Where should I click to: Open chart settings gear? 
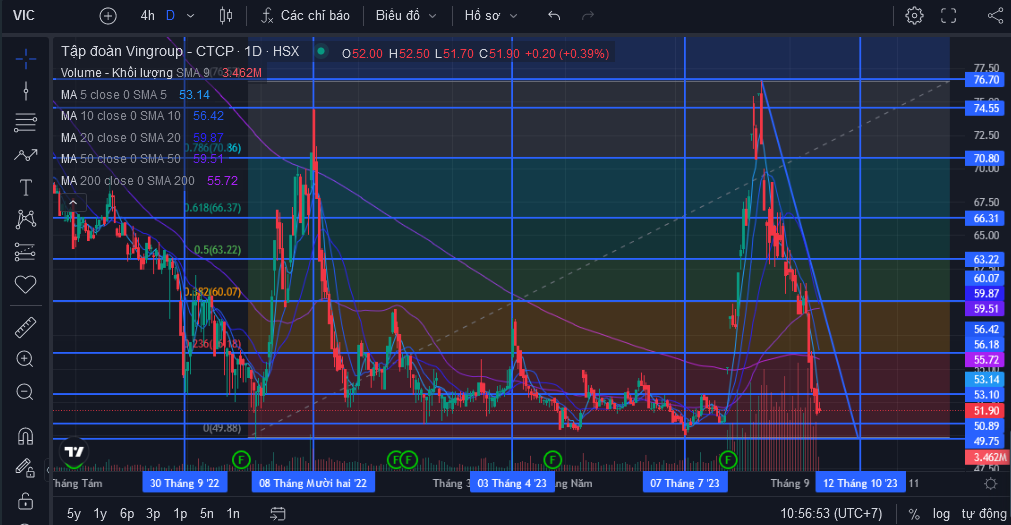click(914, 15)
